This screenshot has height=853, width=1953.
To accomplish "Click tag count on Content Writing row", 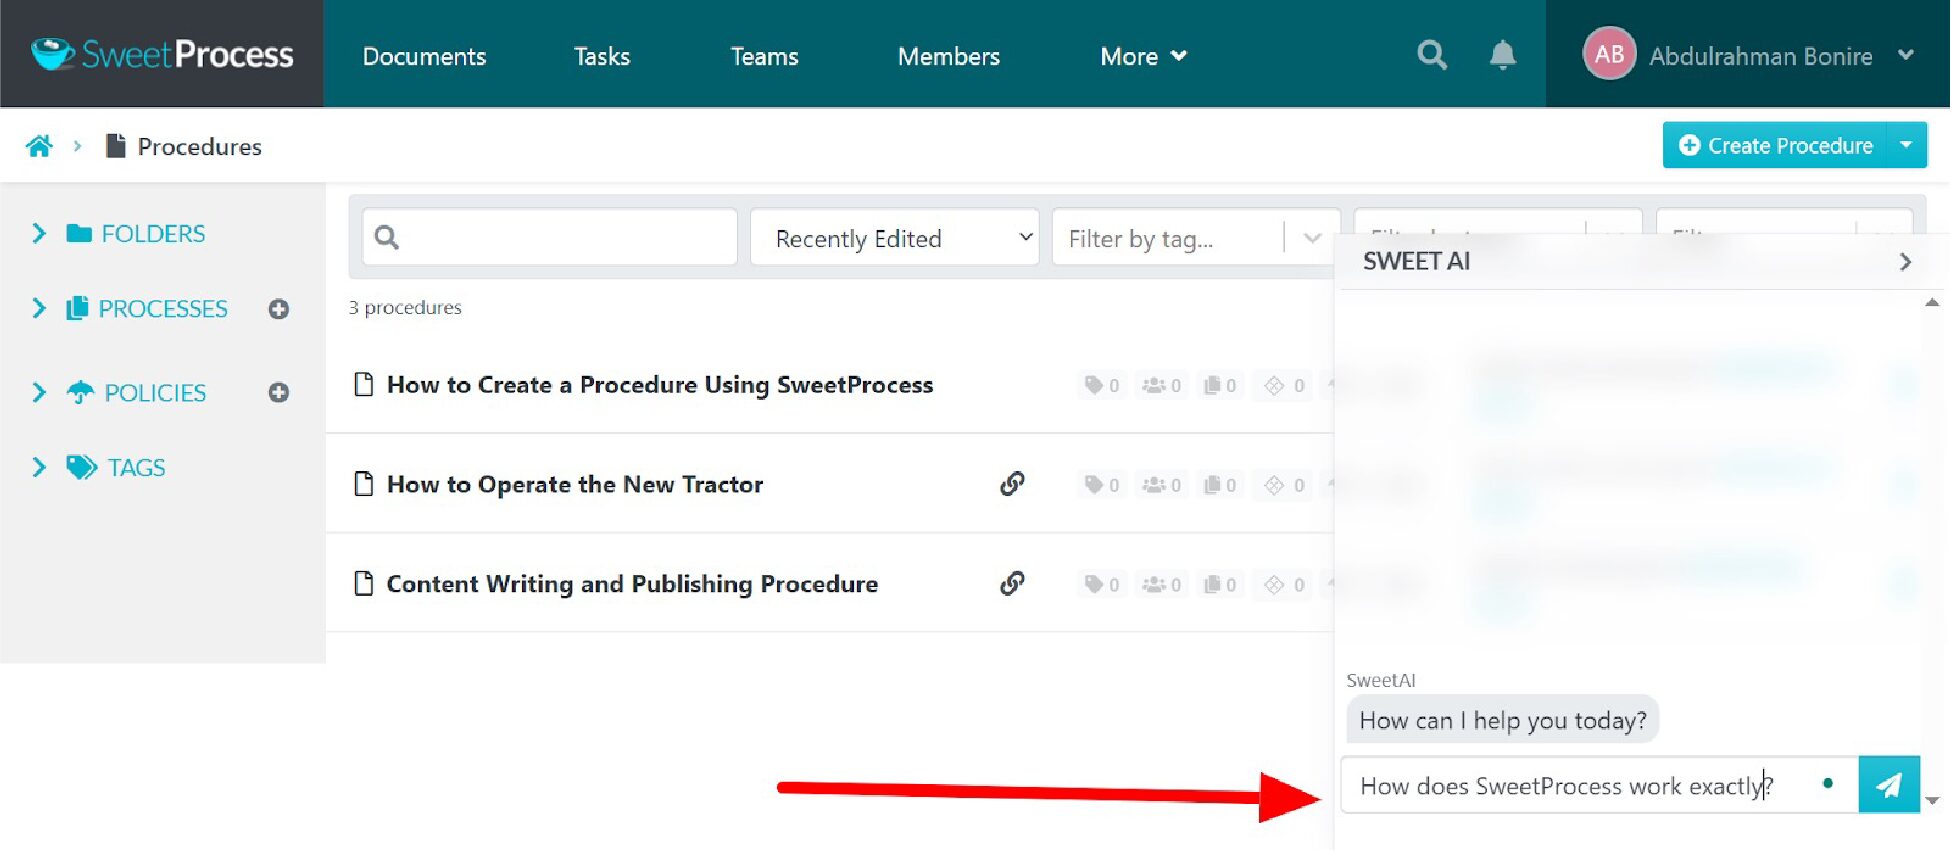I will coord(1102,584).
